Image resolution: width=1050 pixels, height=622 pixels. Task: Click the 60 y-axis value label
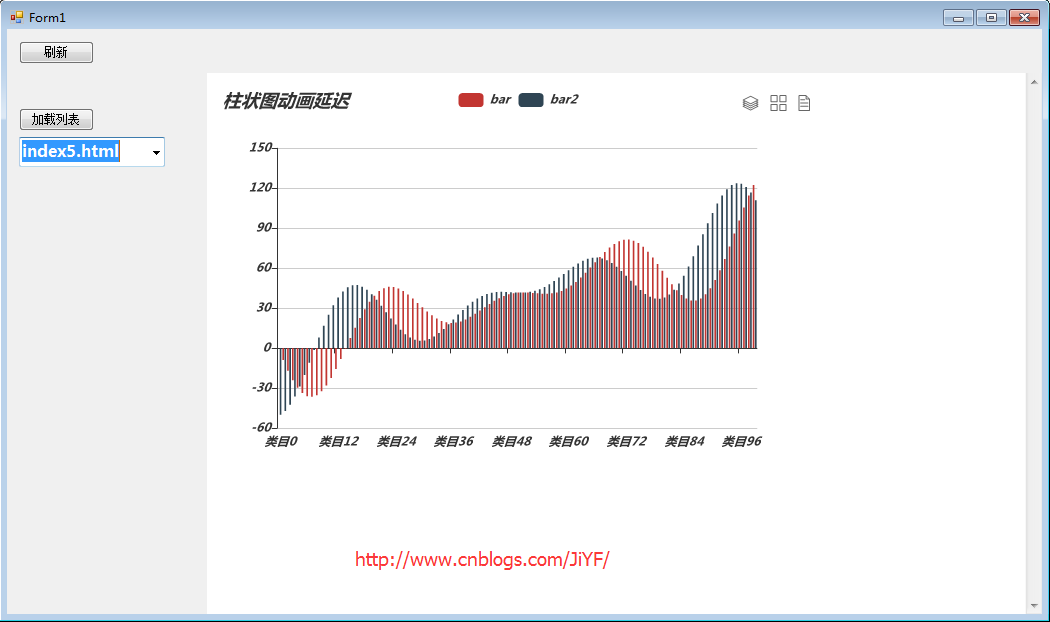click(x=265, y=268)
